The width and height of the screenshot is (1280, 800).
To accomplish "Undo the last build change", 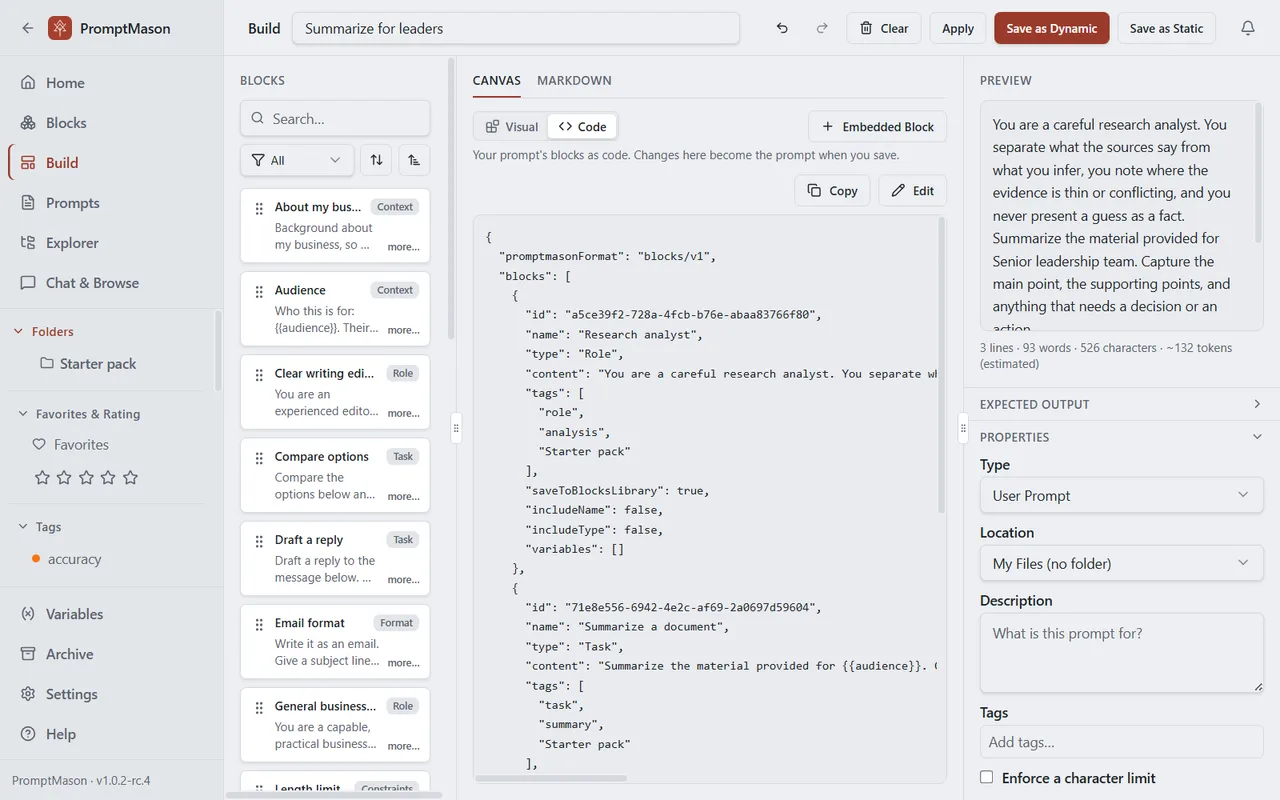I will pos(782,28).
